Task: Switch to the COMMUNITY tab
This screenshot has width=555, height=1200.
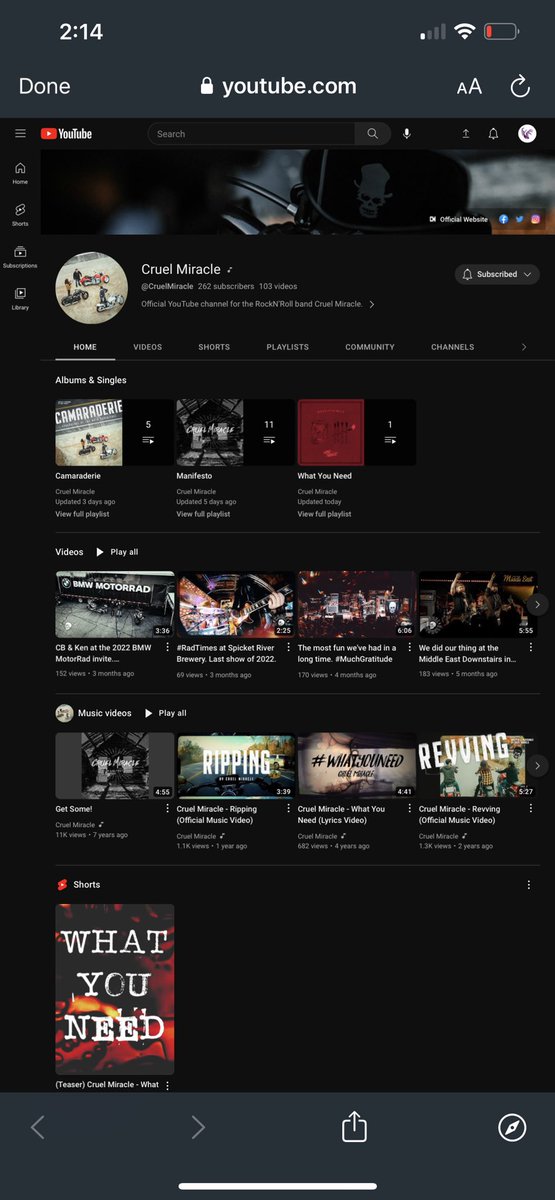Action: point(370,347)
